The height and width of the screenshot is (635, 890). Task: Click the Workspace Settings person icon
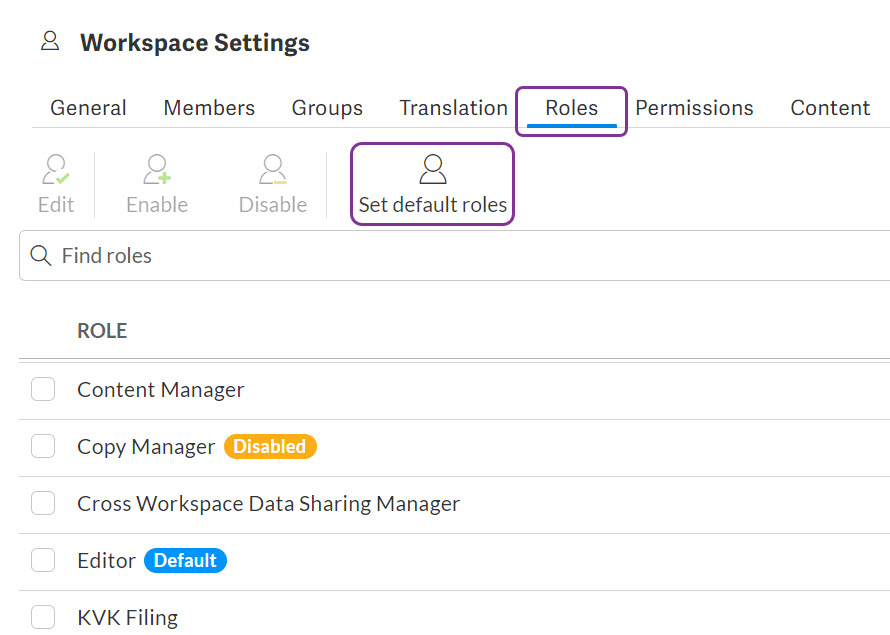(49, 42)
